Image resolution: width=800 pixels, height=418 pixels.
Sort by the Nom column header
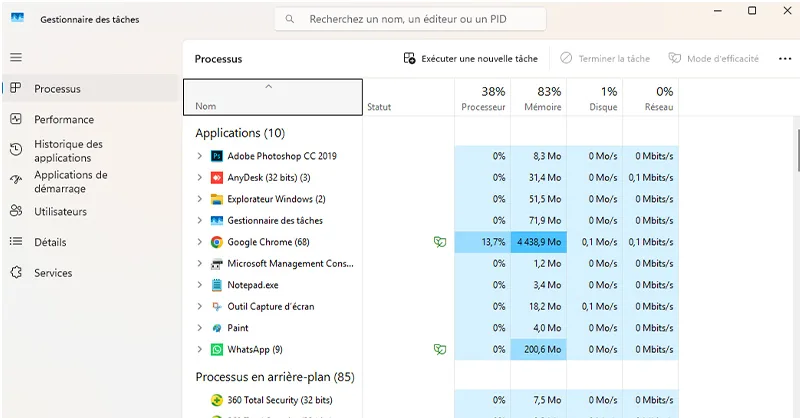273,97
